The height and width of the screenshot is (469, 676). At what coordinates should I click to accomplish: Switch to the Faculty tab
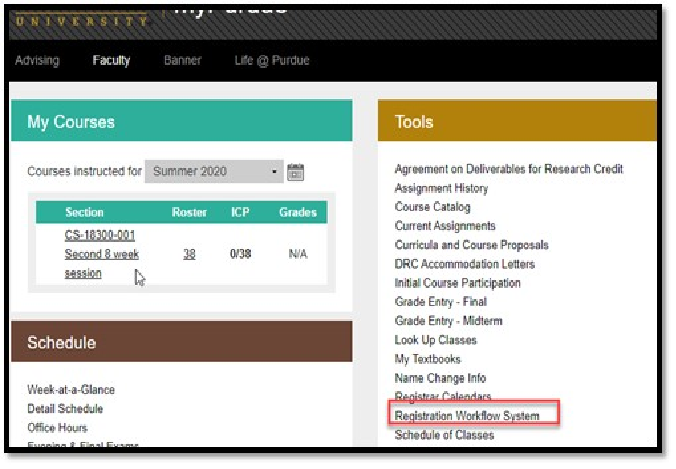(111, 61)
